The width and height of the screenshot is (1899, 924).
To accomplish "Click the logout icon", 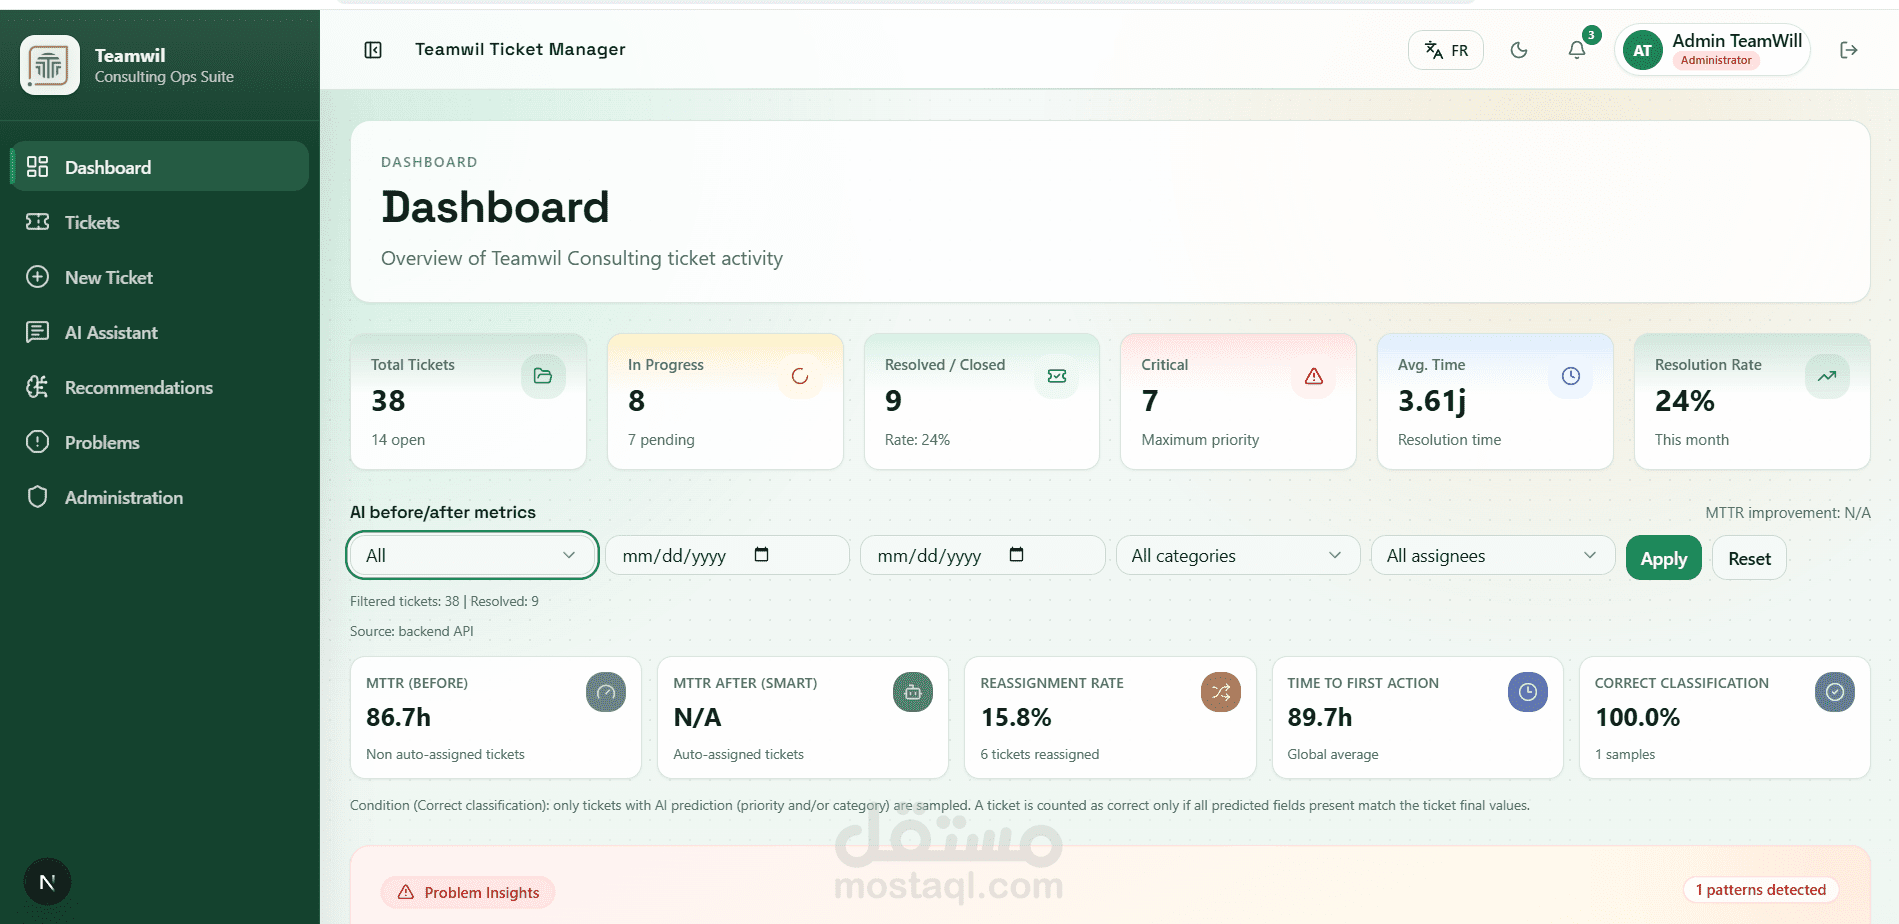I will click(1848, 50).
